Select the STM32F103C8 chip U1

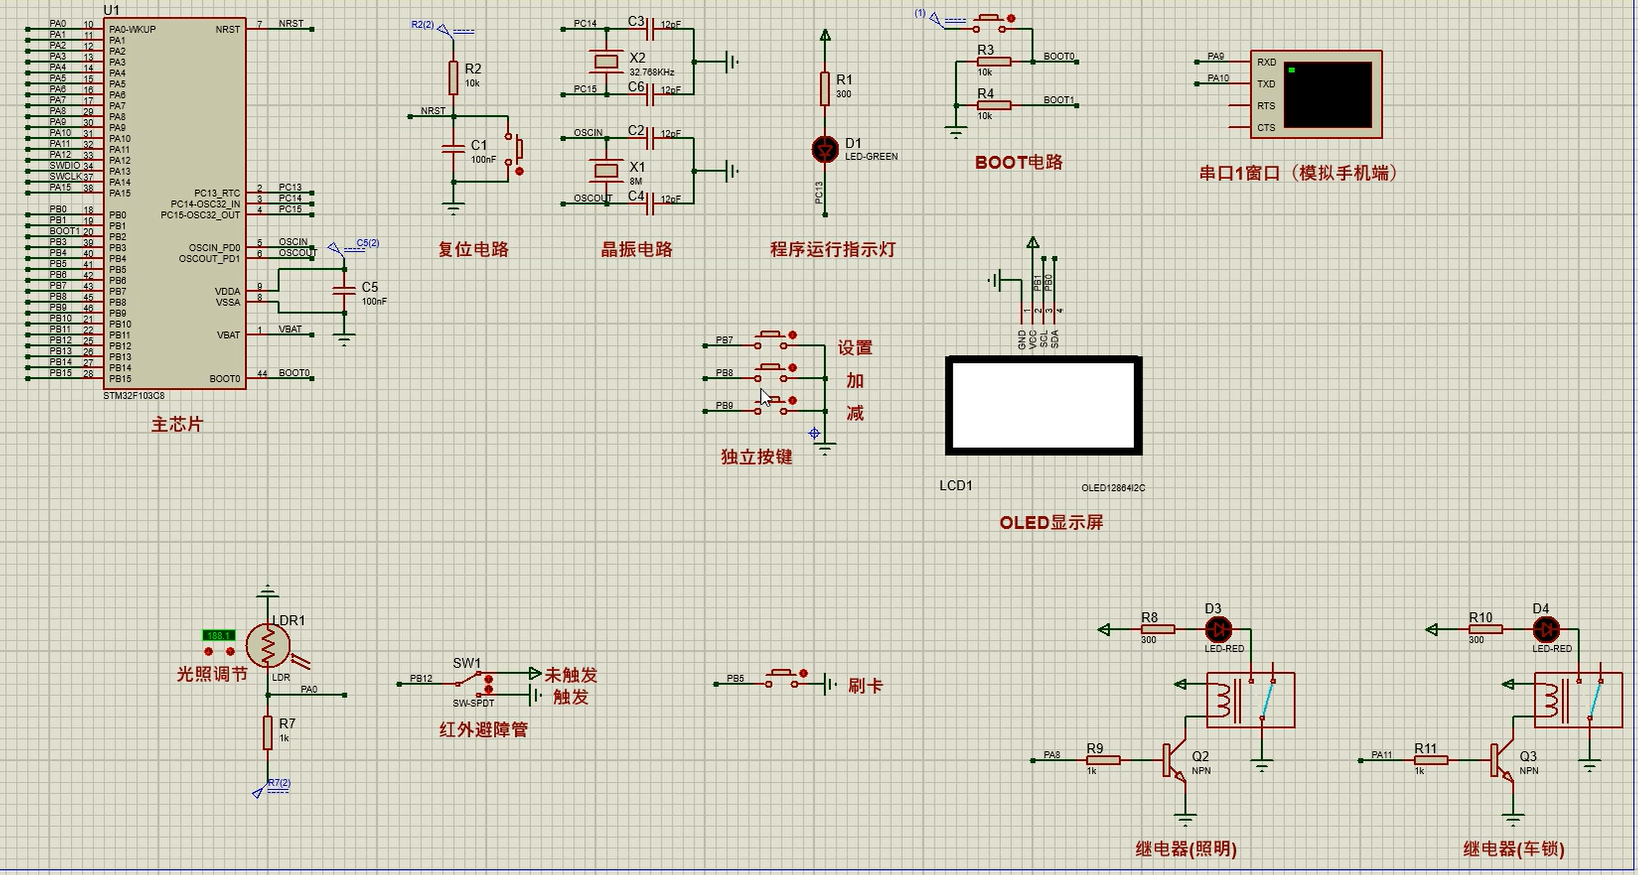[175, 204]
